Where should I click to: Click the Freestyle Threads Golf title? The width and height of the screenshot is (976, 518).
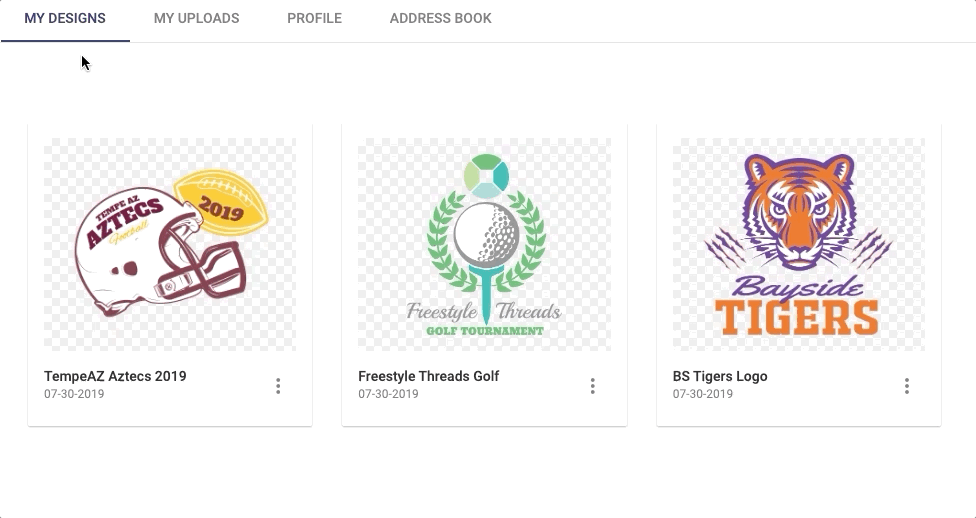click(x=428, y=377)
